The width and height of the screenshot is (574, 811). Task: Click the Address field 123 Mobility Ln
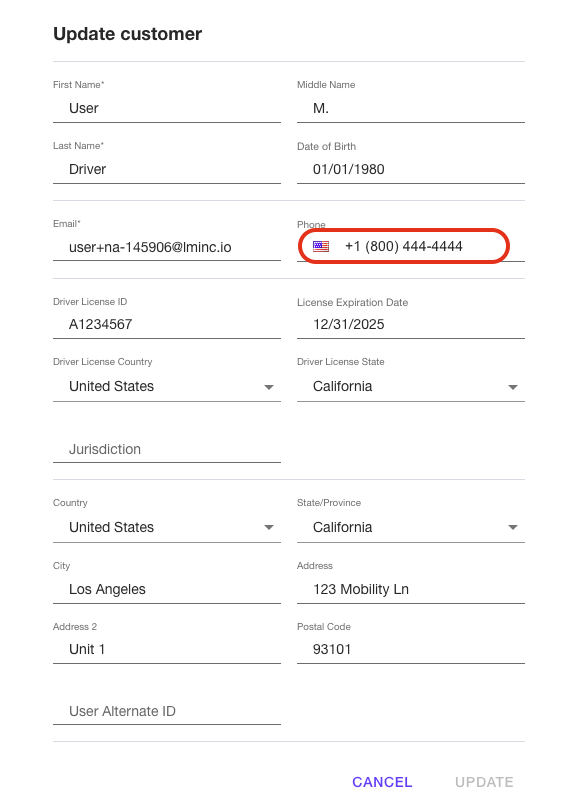click(x=411, y=590)
